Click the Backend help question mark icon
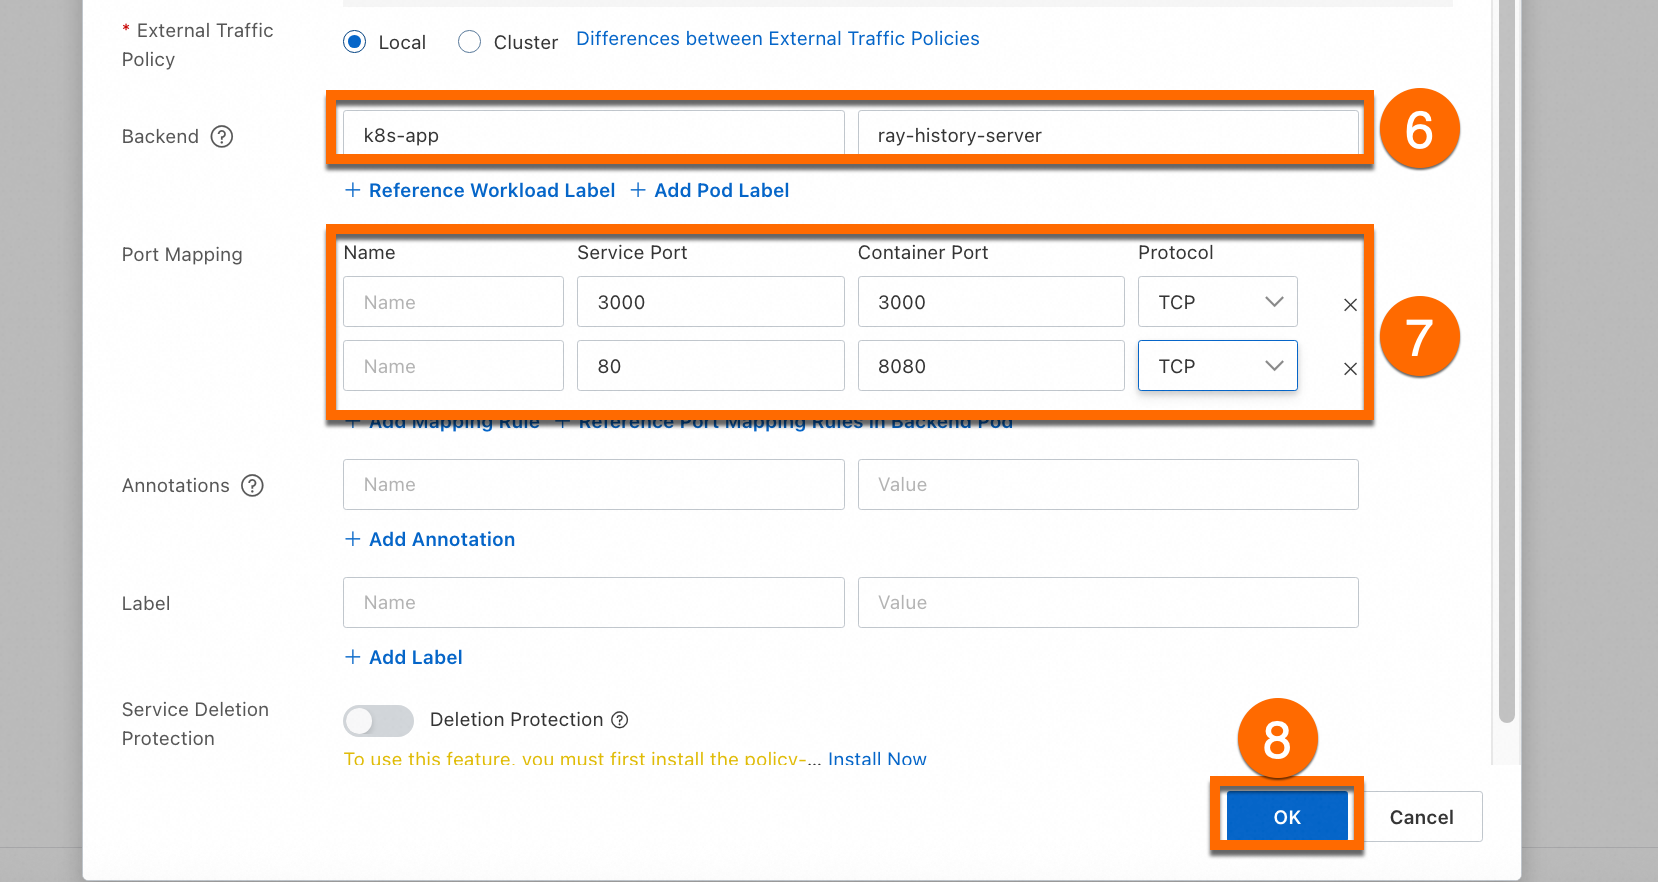Image resolution: width=1658 pixels, height=882 pixels. [222, 136]
